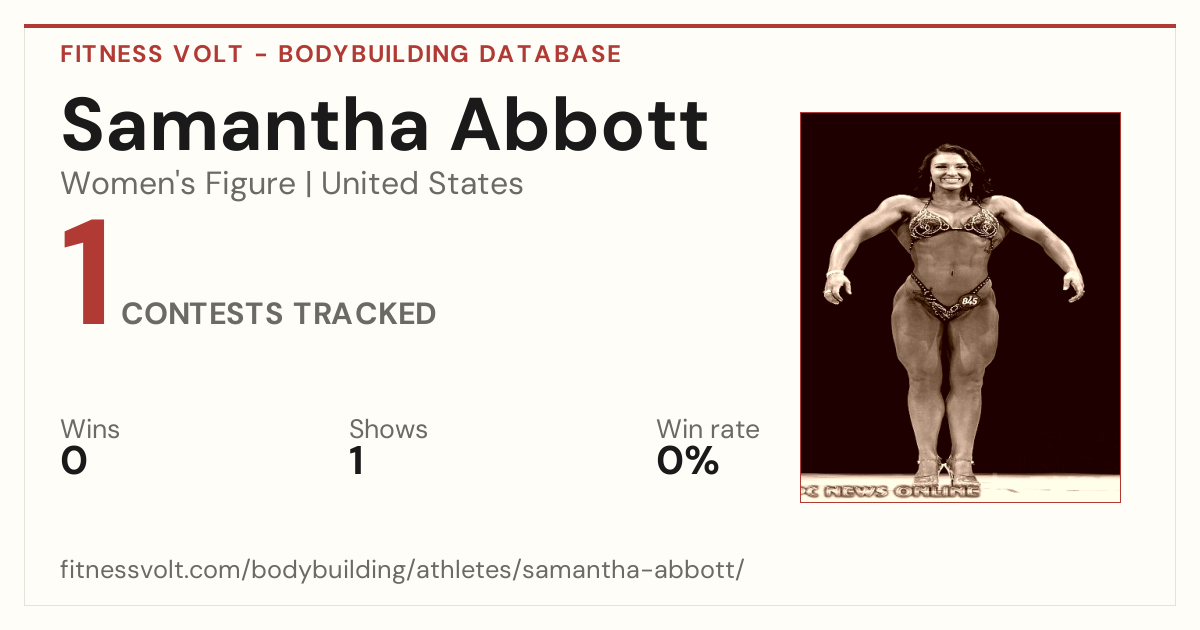
Task: Click the Contests Tracked label
Action: [279, 314]
